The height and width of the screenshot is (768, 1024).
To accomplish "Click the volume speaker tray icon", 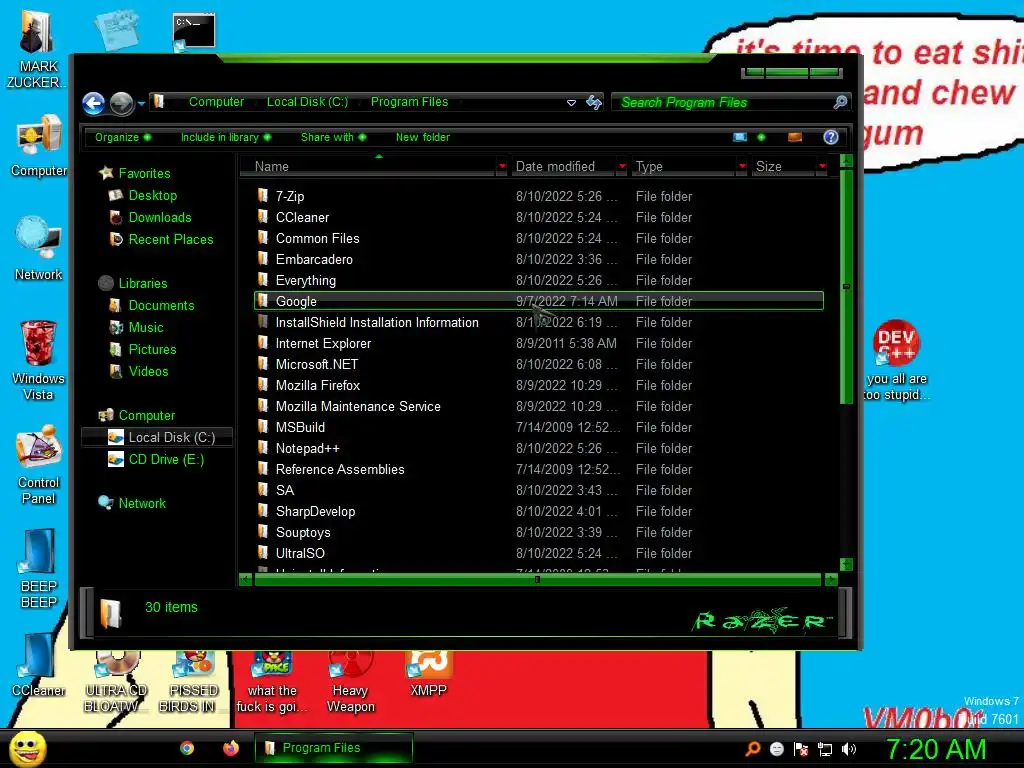I will click(x=848, y=749).
